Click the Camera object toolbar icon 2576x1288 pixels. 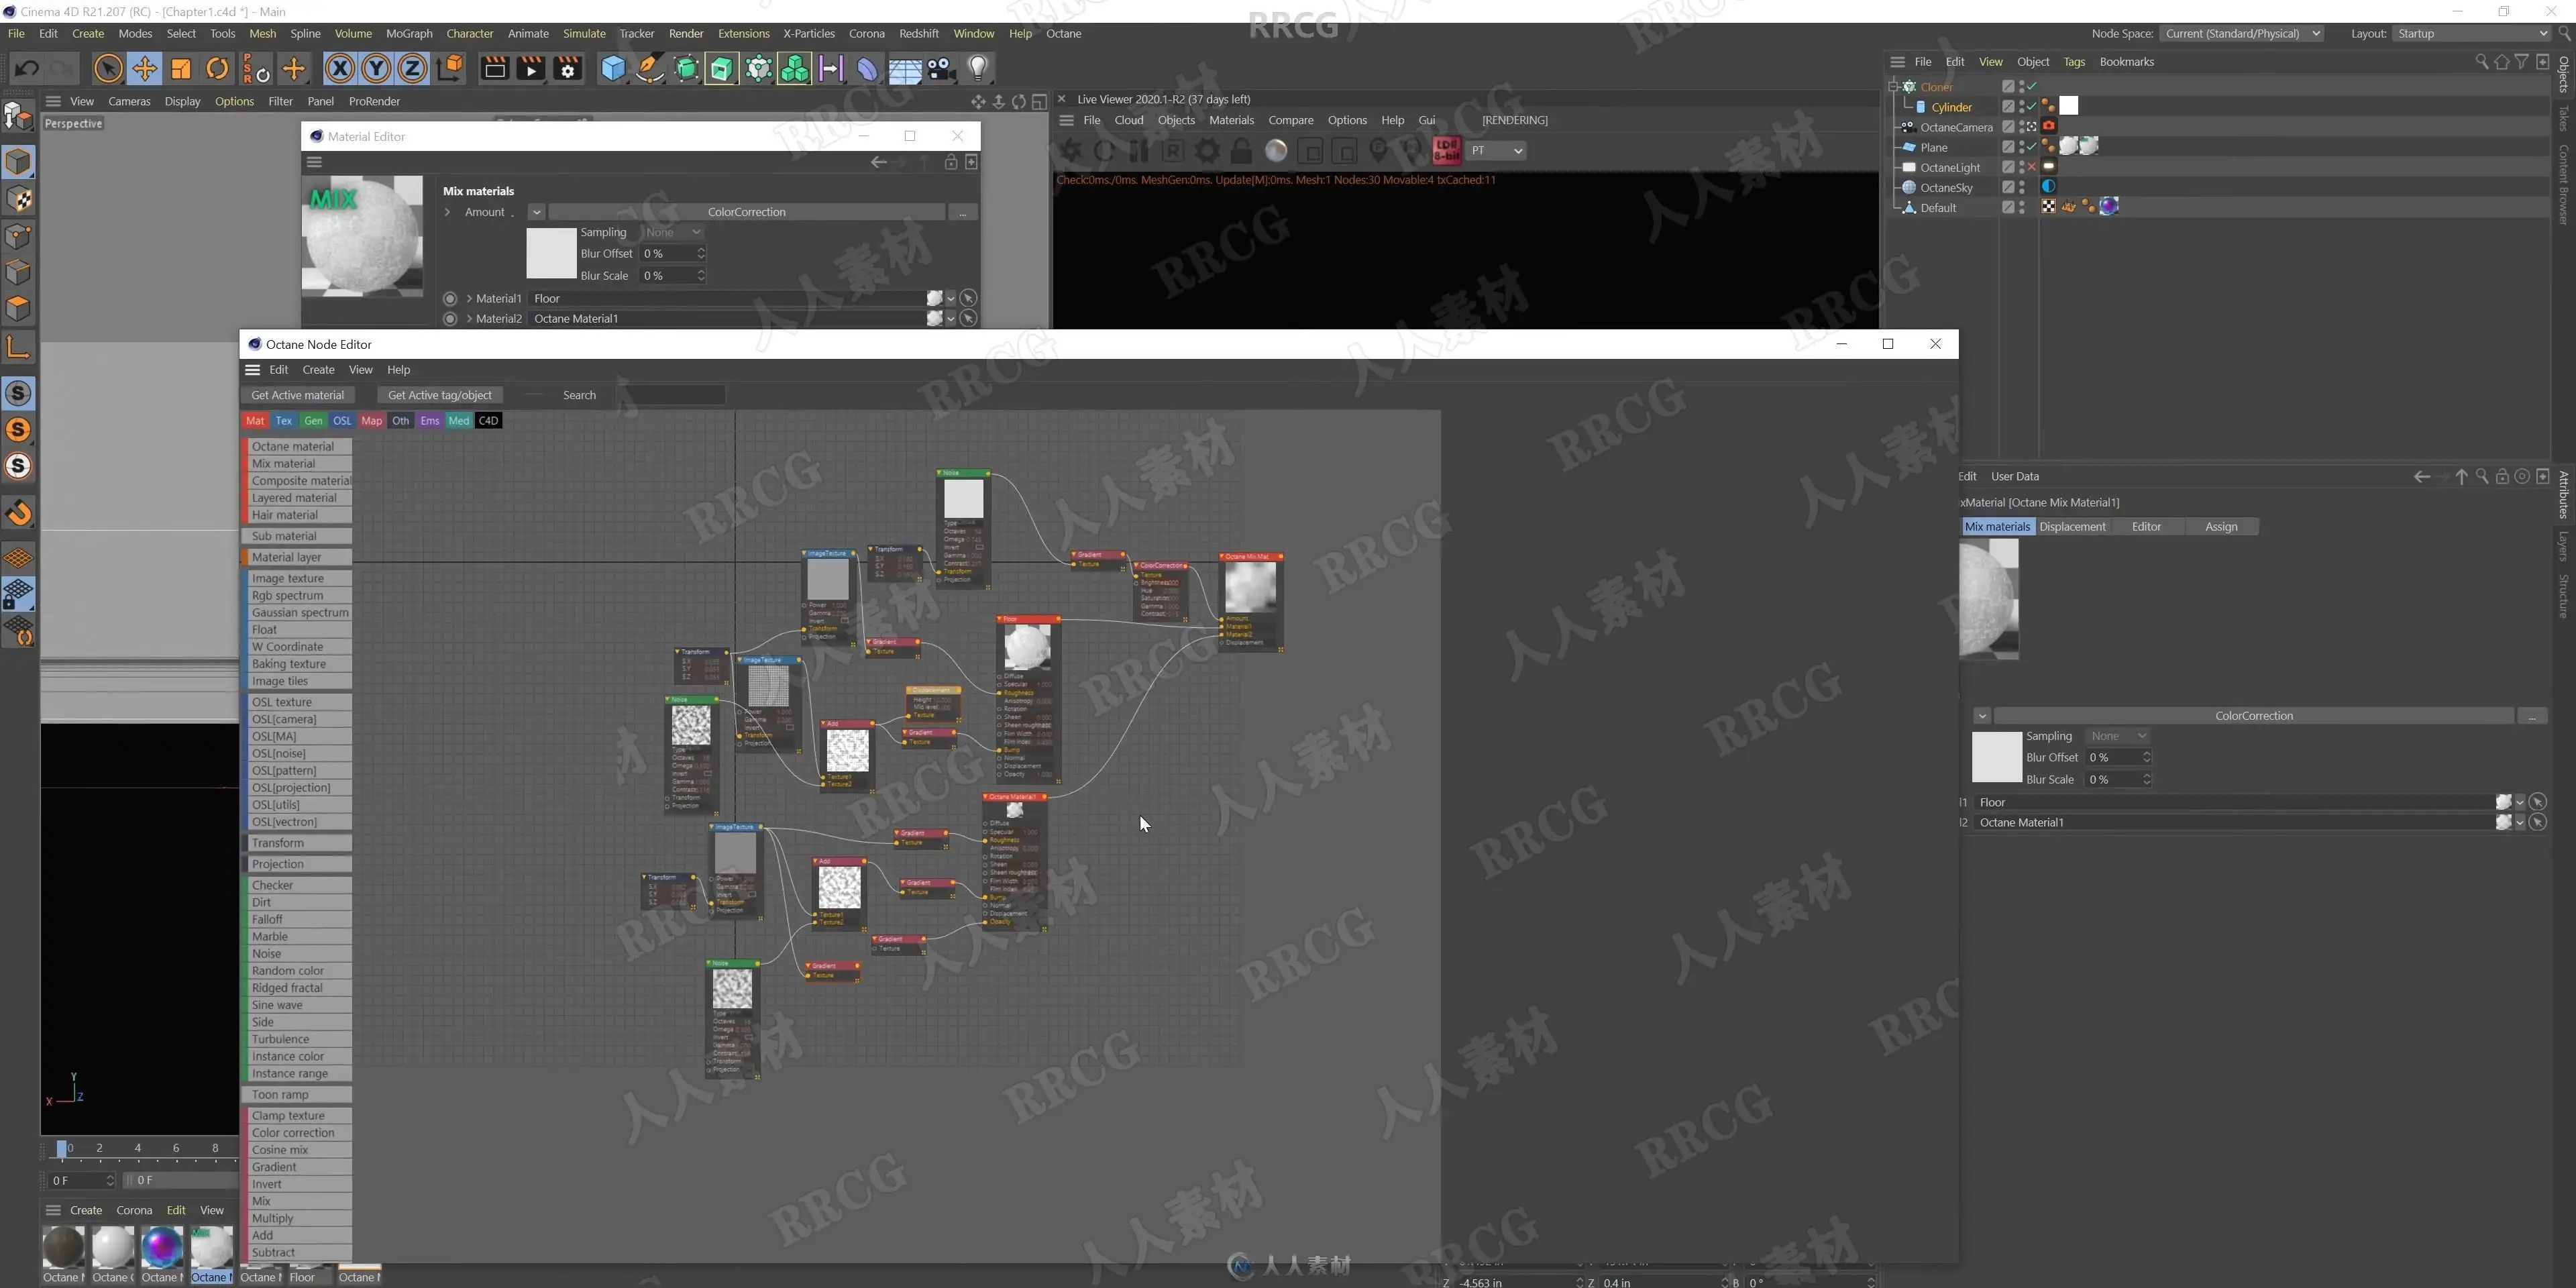click(941, 68)
